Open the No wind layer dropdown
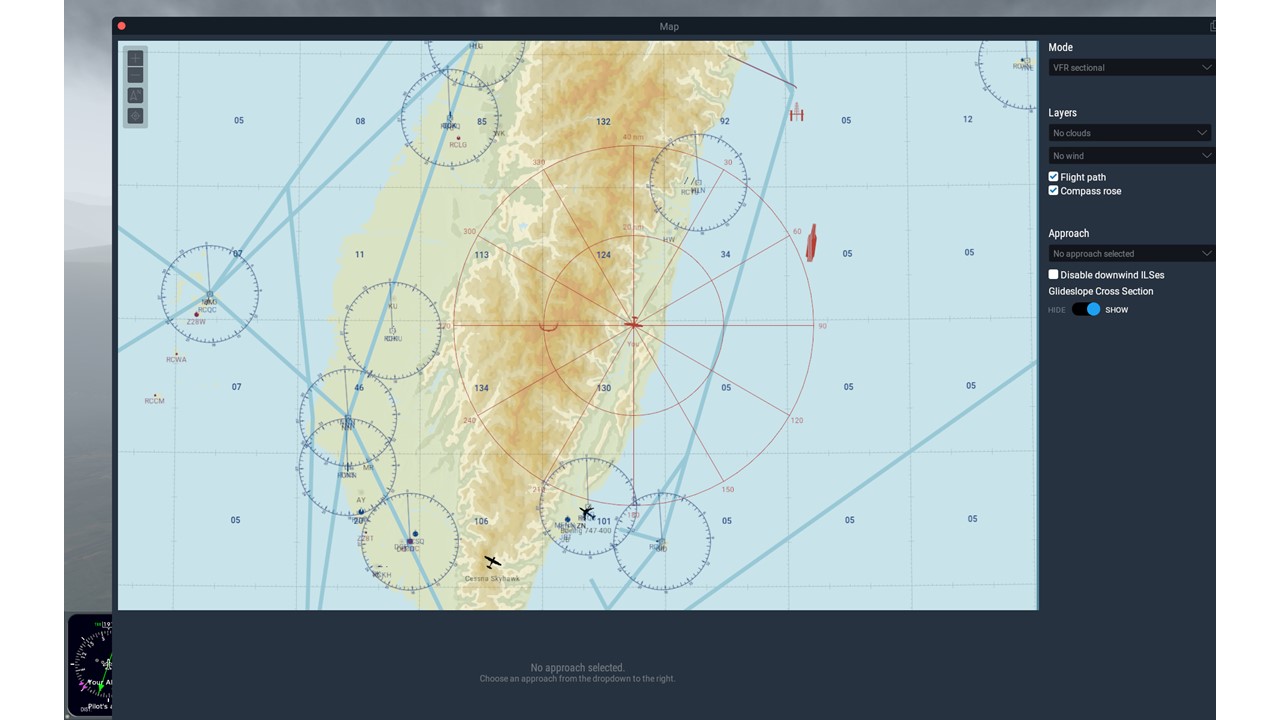Image resolution: width=1280 pixels, height=720 pixels. 1131,156
